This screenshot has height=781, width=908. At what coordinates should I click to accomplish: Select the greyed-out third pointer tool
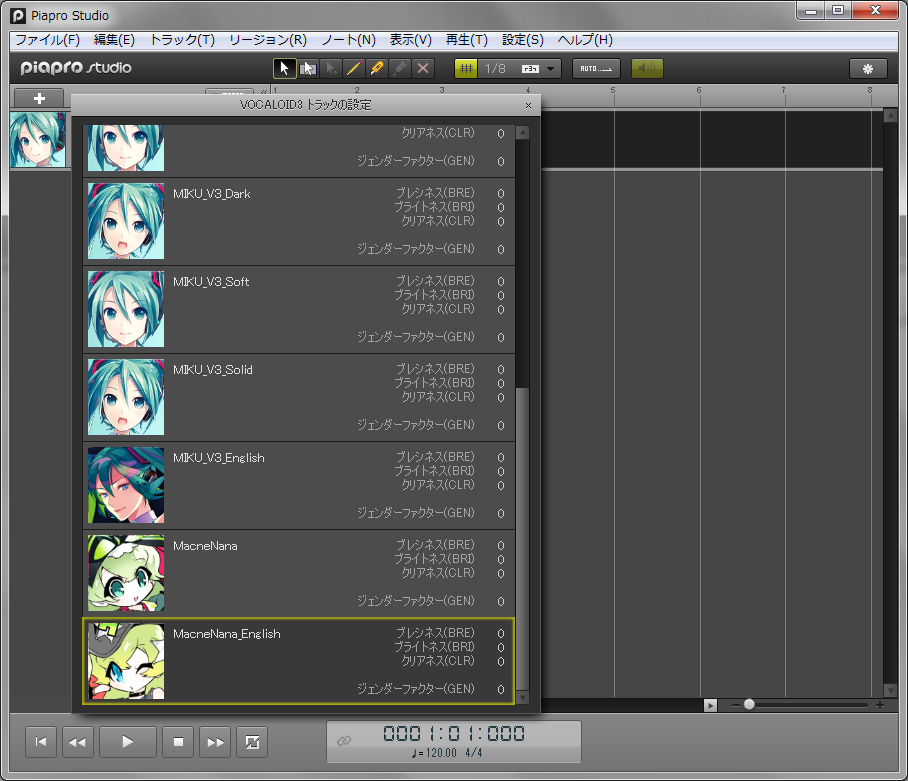331,68
